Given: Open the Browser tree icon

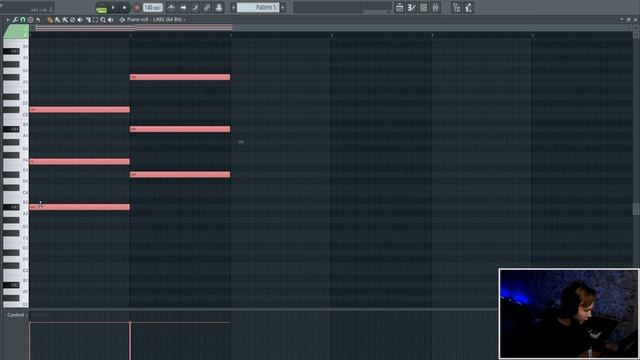Looking at the screenshot, I should coord(457,7).
